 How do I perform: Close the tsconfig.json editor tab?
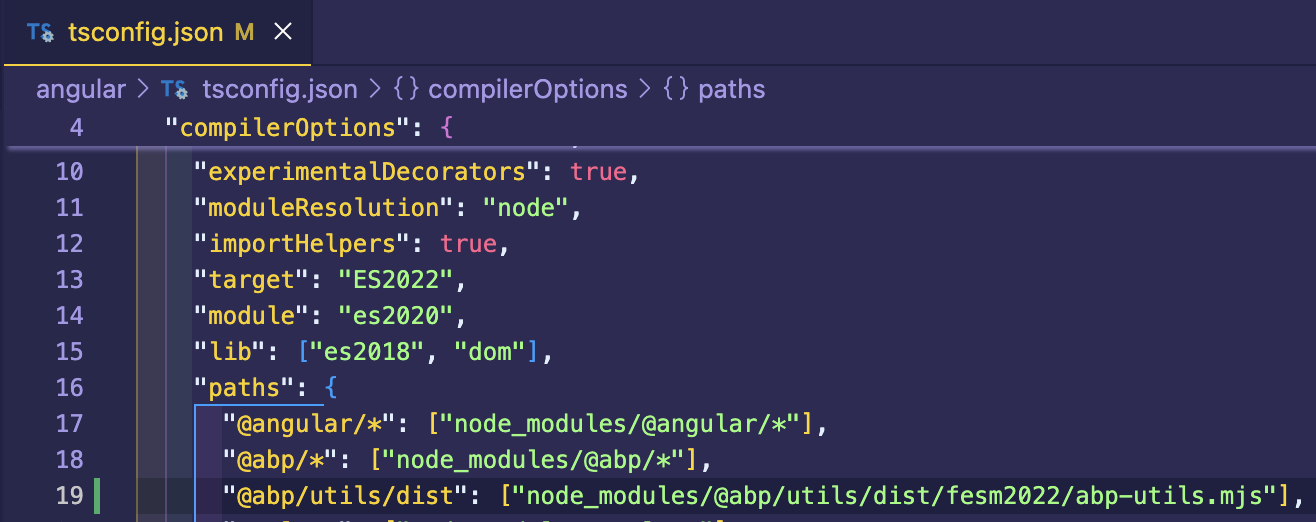283,32
